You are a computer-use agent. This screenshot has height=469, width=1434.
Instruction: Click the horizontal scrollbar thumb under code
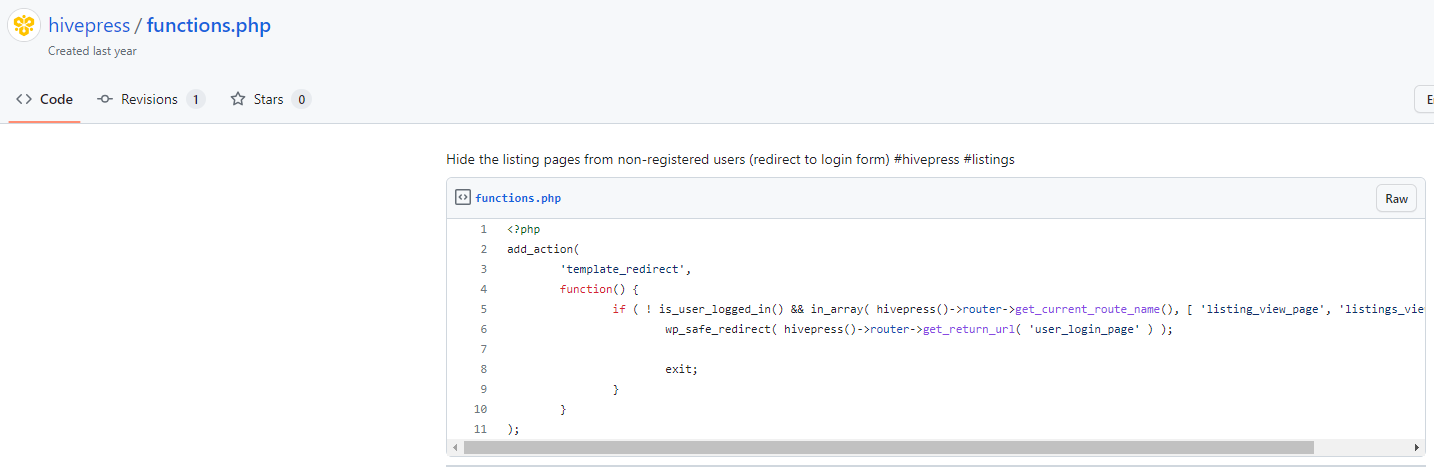click(889, 447)
